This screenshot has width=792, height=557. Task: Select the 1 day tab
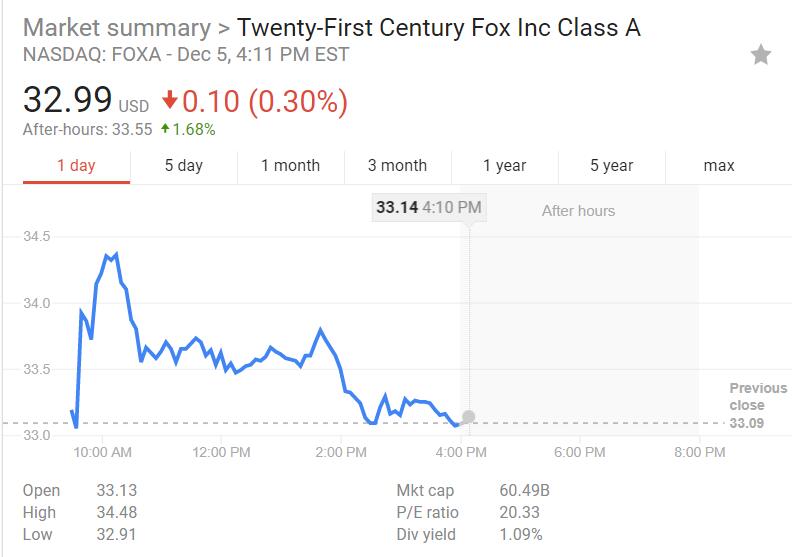[x=76, y=165]
